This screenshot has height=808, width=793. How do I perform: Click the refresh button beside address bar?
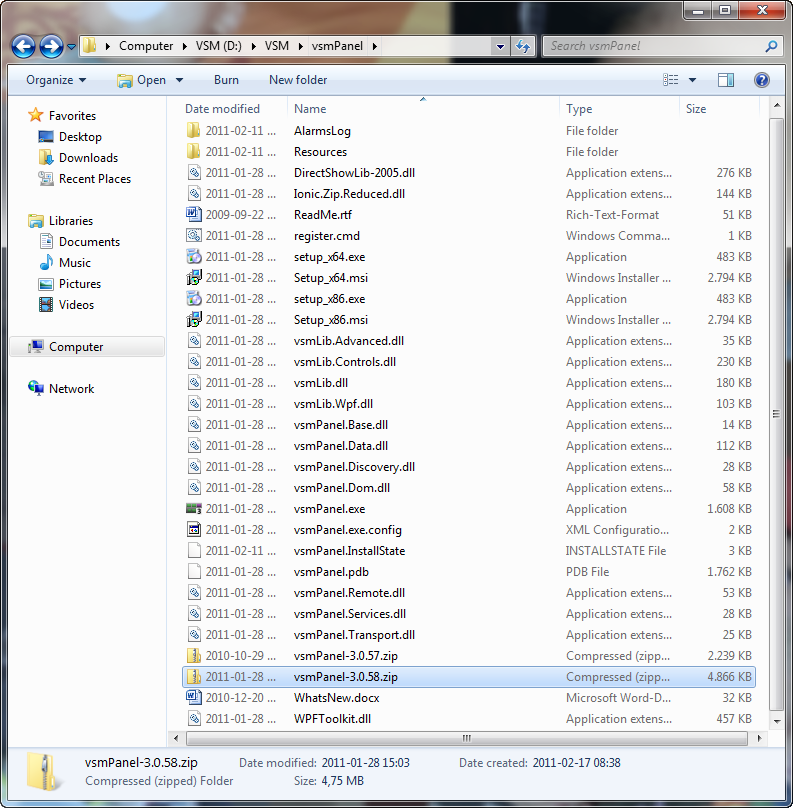(523, 46)
